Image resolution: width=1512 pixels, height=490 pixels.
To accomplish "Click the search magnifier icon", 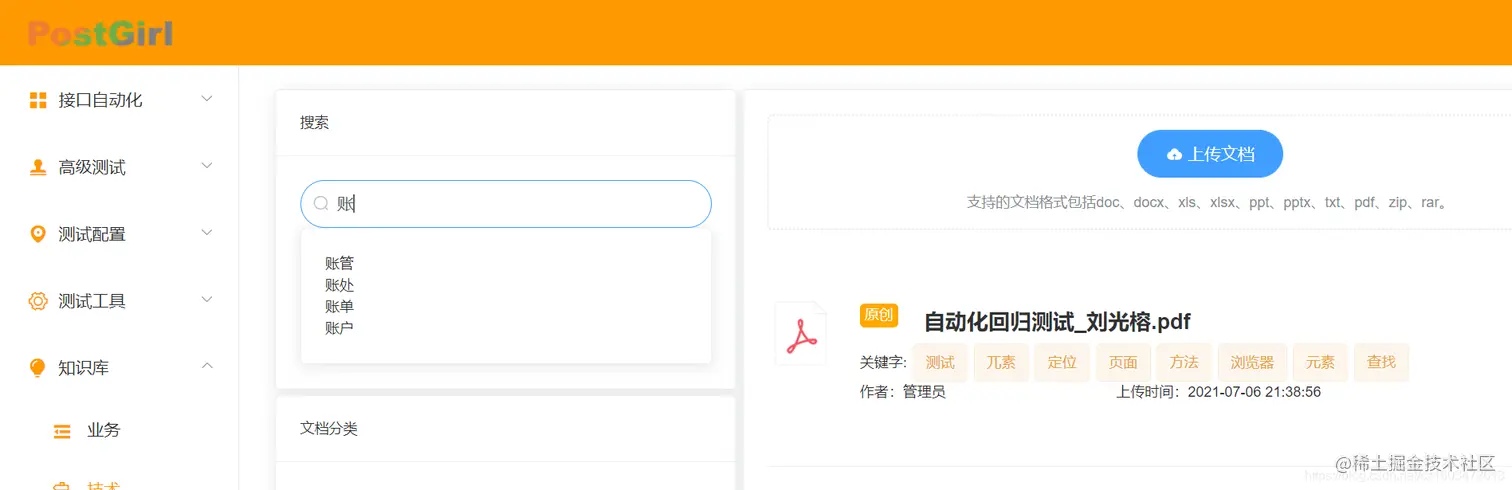I will (x=321, y=204).
